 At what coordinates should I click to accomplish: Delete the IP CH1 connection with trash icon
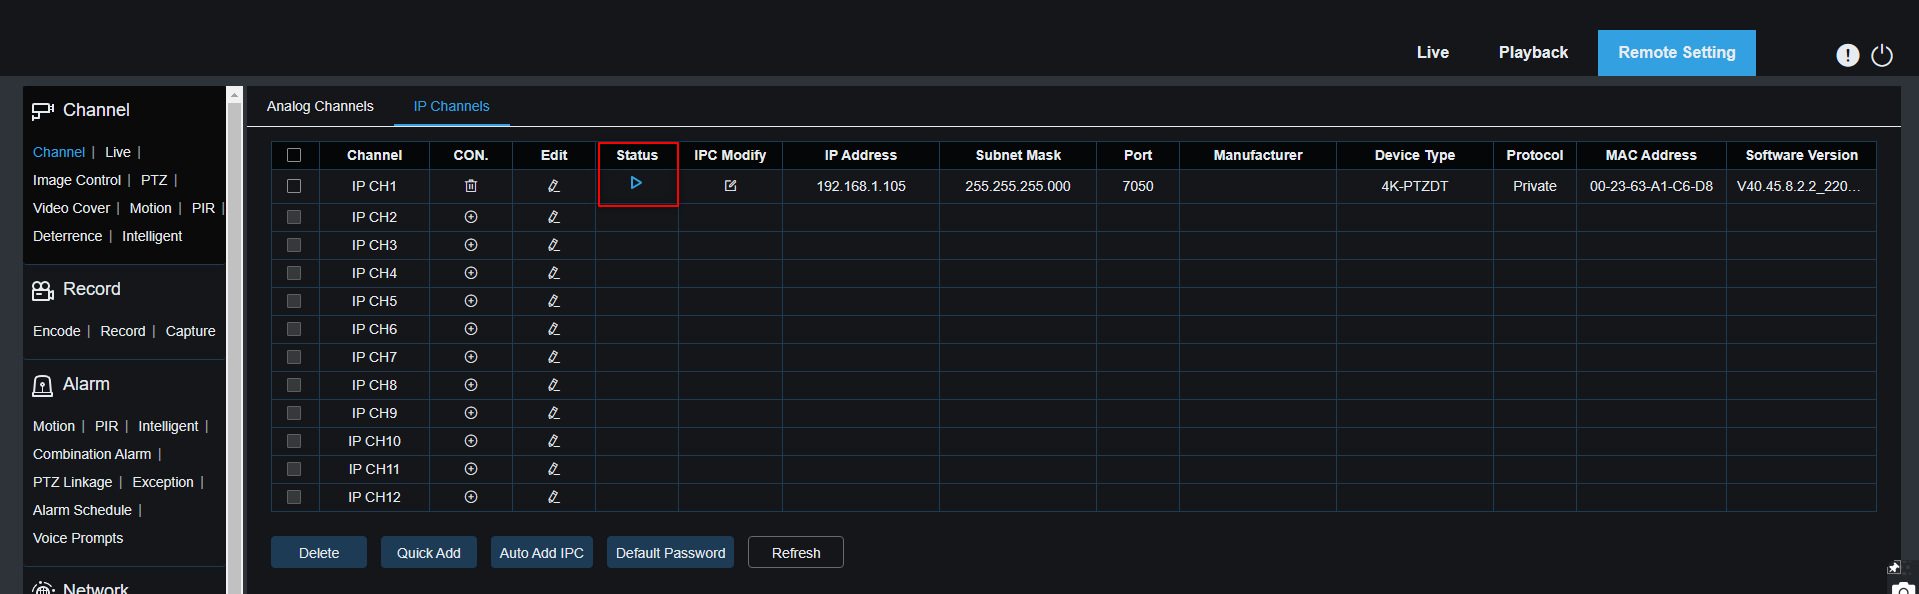[x=471, y=186]
